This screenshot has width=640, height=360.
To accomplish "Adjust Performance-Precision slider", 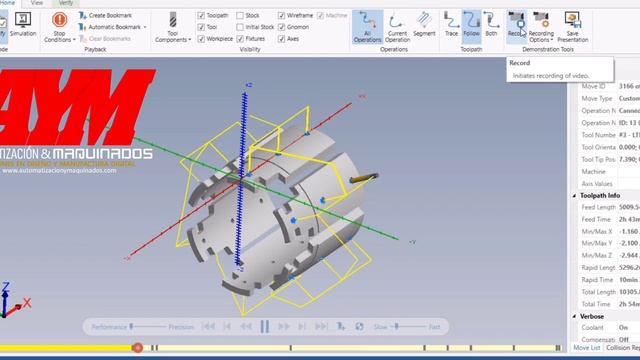I will tap(131, 327).
